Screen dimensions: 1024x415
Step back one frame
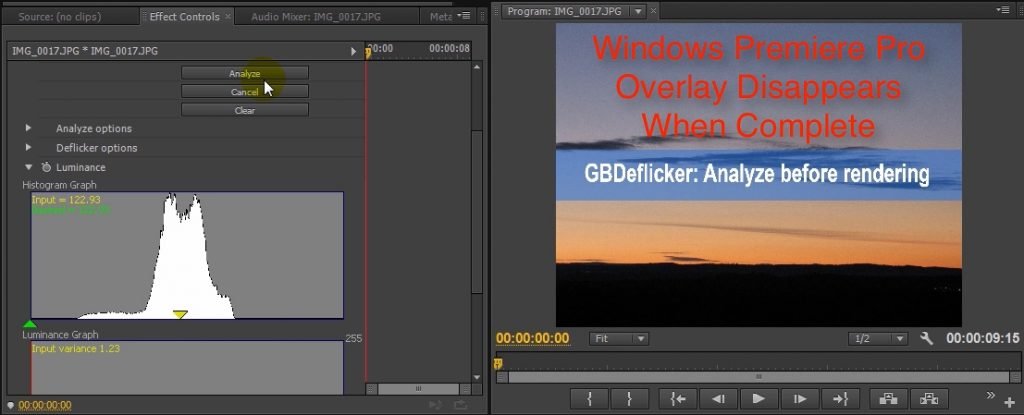click(x=718, y=397)
